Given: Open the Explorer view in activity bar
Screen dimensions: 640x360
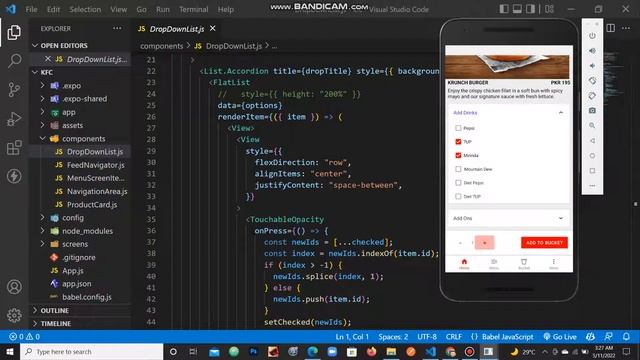Looking at the screenshot, I should (x=14, y=32).
